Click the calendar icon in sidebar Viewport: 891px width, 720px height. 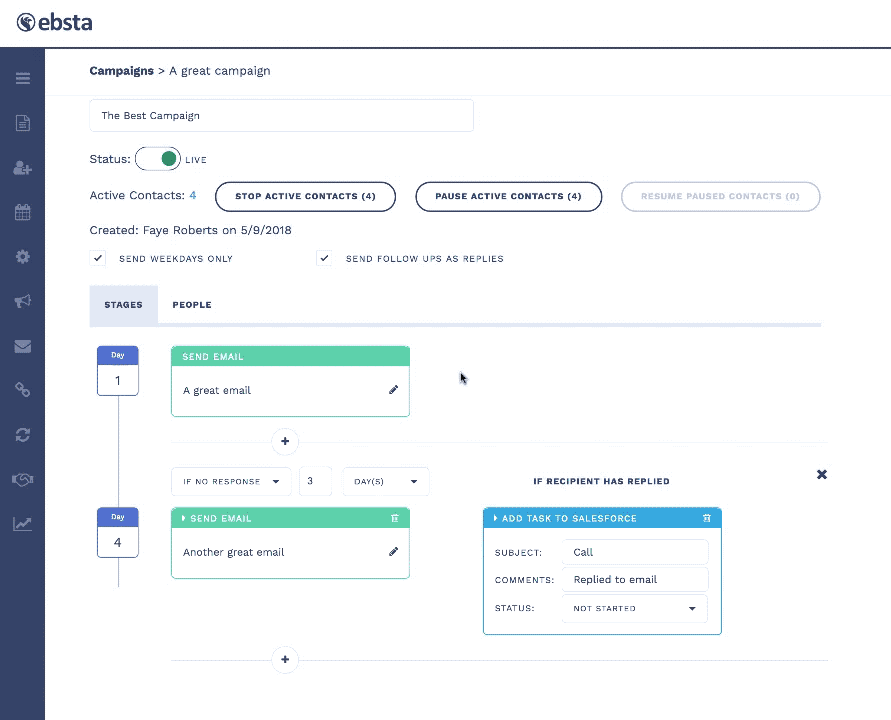(22, 212)
